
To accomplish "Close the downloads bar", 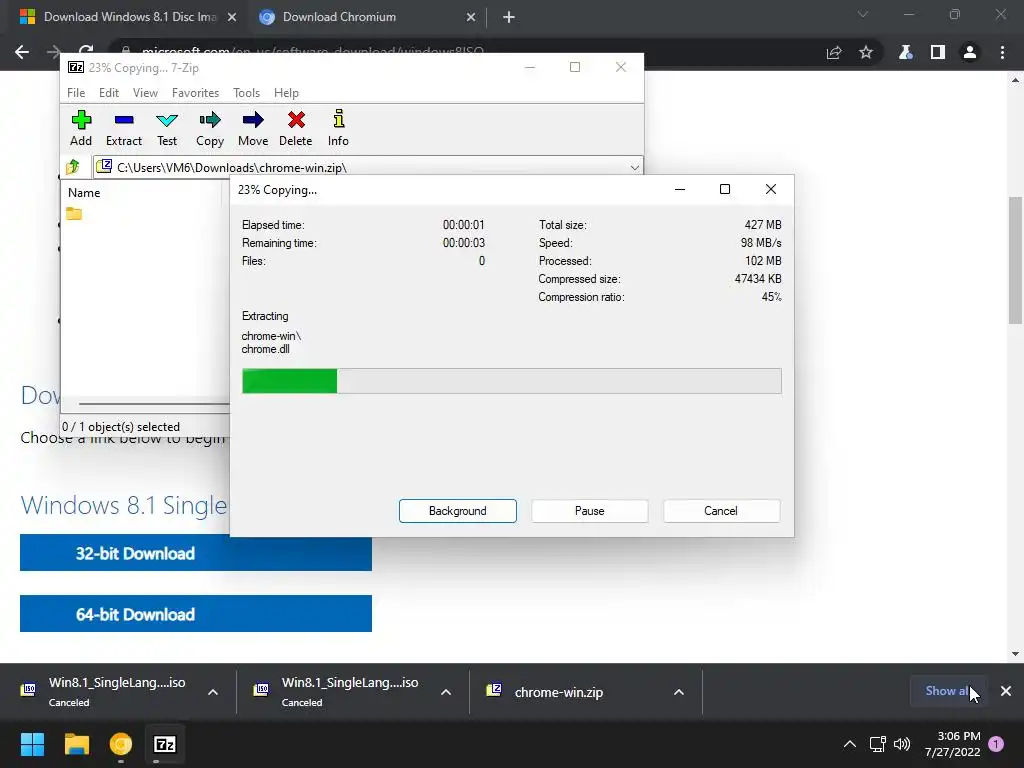I will click(x=1006, y=691).
